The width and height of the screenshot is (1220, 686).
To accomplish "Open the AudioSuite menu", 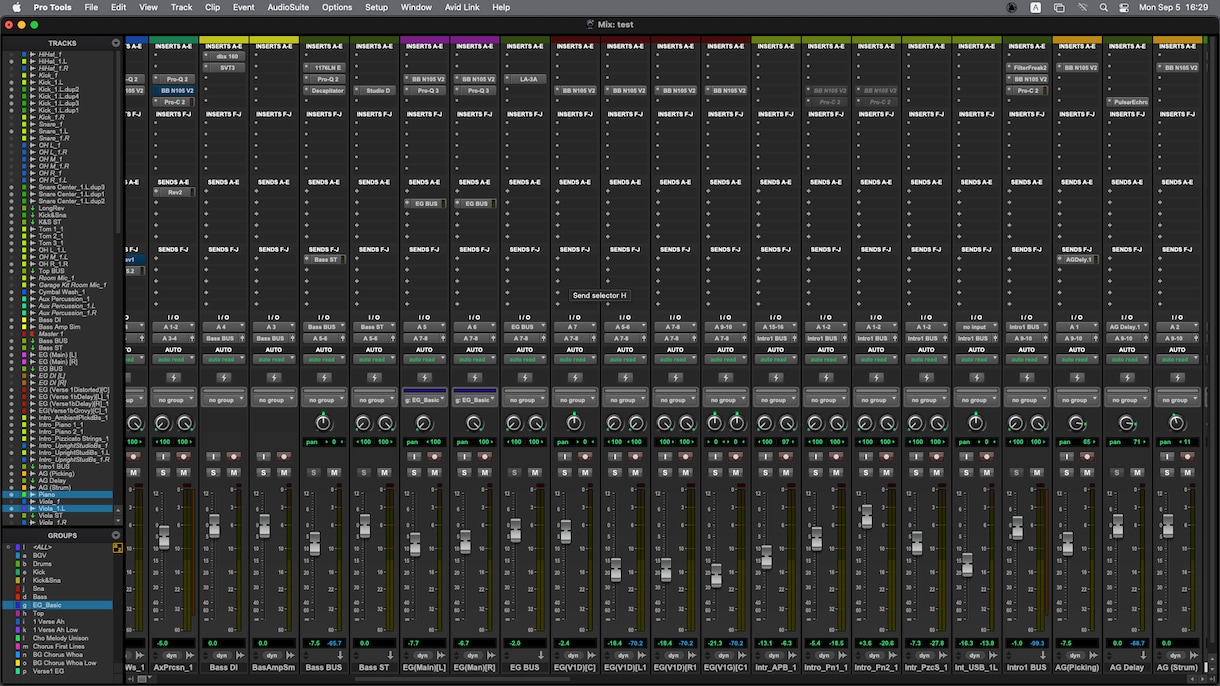I will (288, 7).
